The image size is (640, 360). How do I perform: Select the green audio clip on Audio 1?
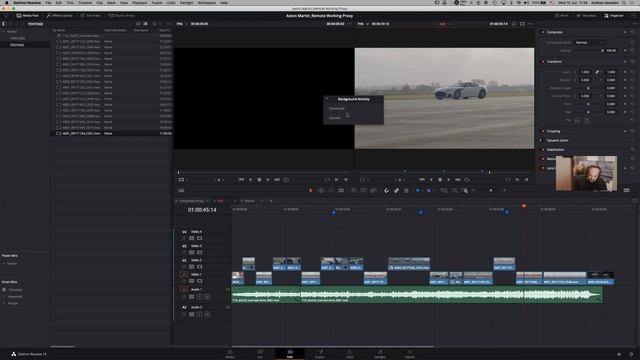point(417,294)
